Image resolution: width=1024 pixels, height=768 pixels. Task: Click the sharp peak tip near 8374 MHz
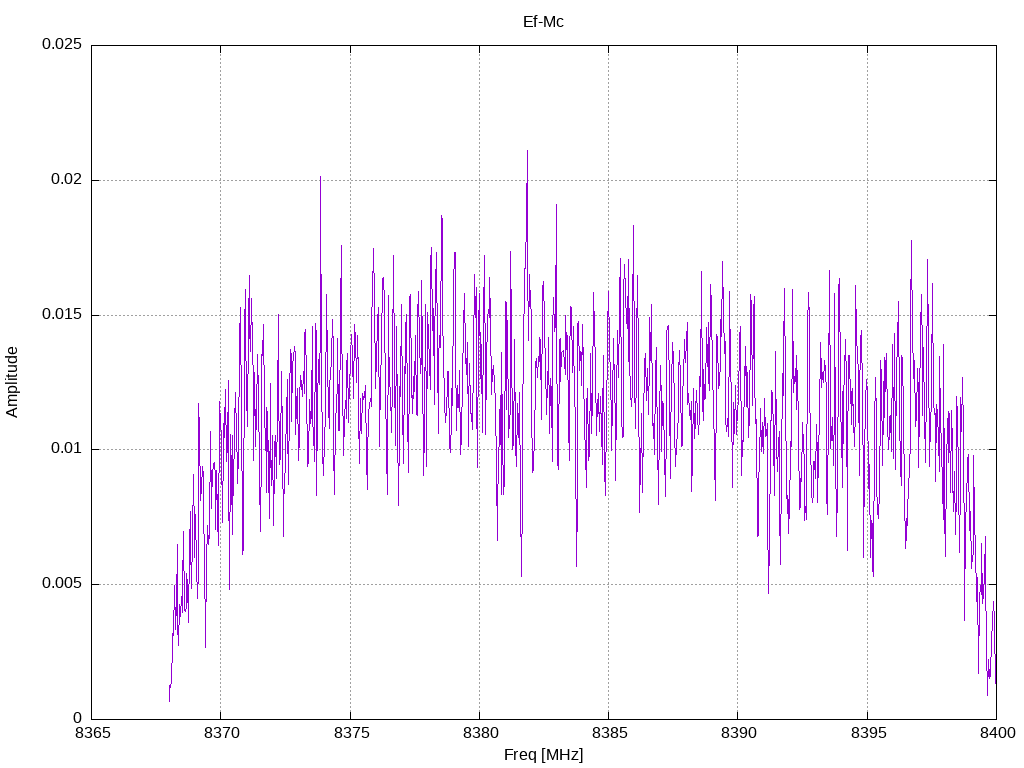(320, 178)
